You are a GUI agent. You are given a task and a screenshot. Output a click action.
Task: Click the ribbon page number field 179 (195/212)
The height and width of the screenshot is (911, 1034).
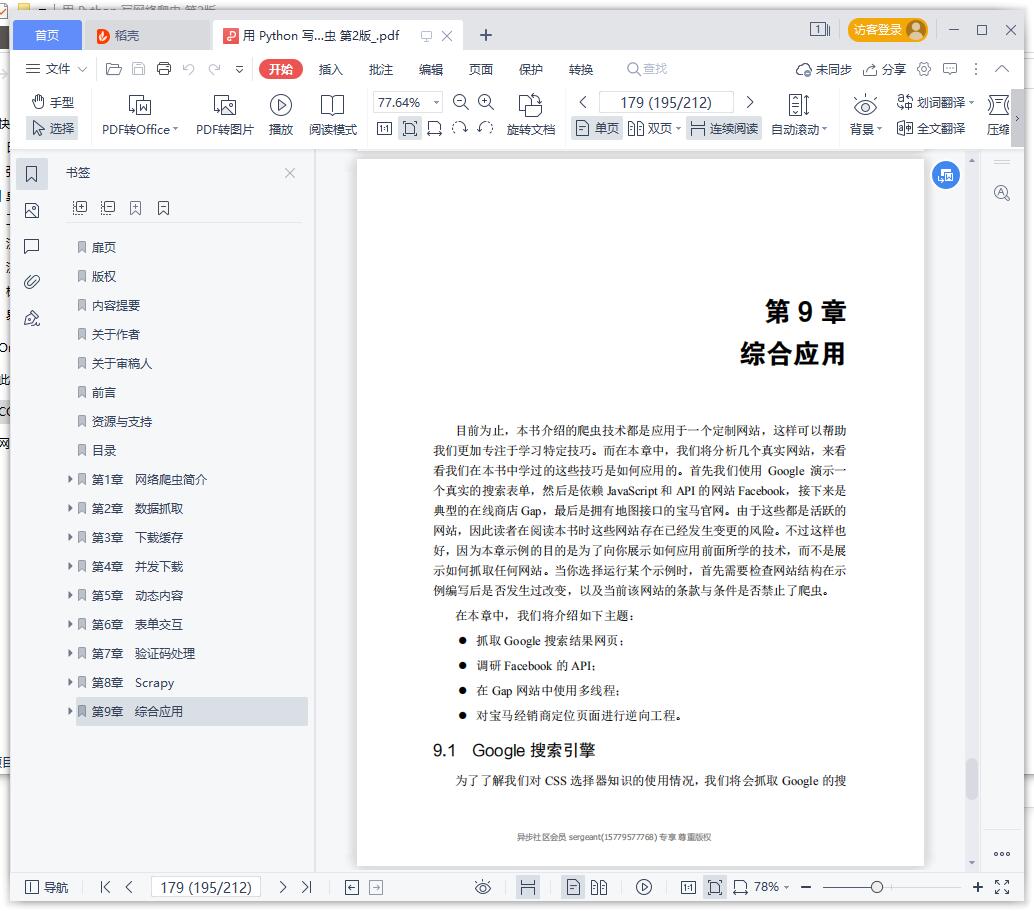[666, 102]
